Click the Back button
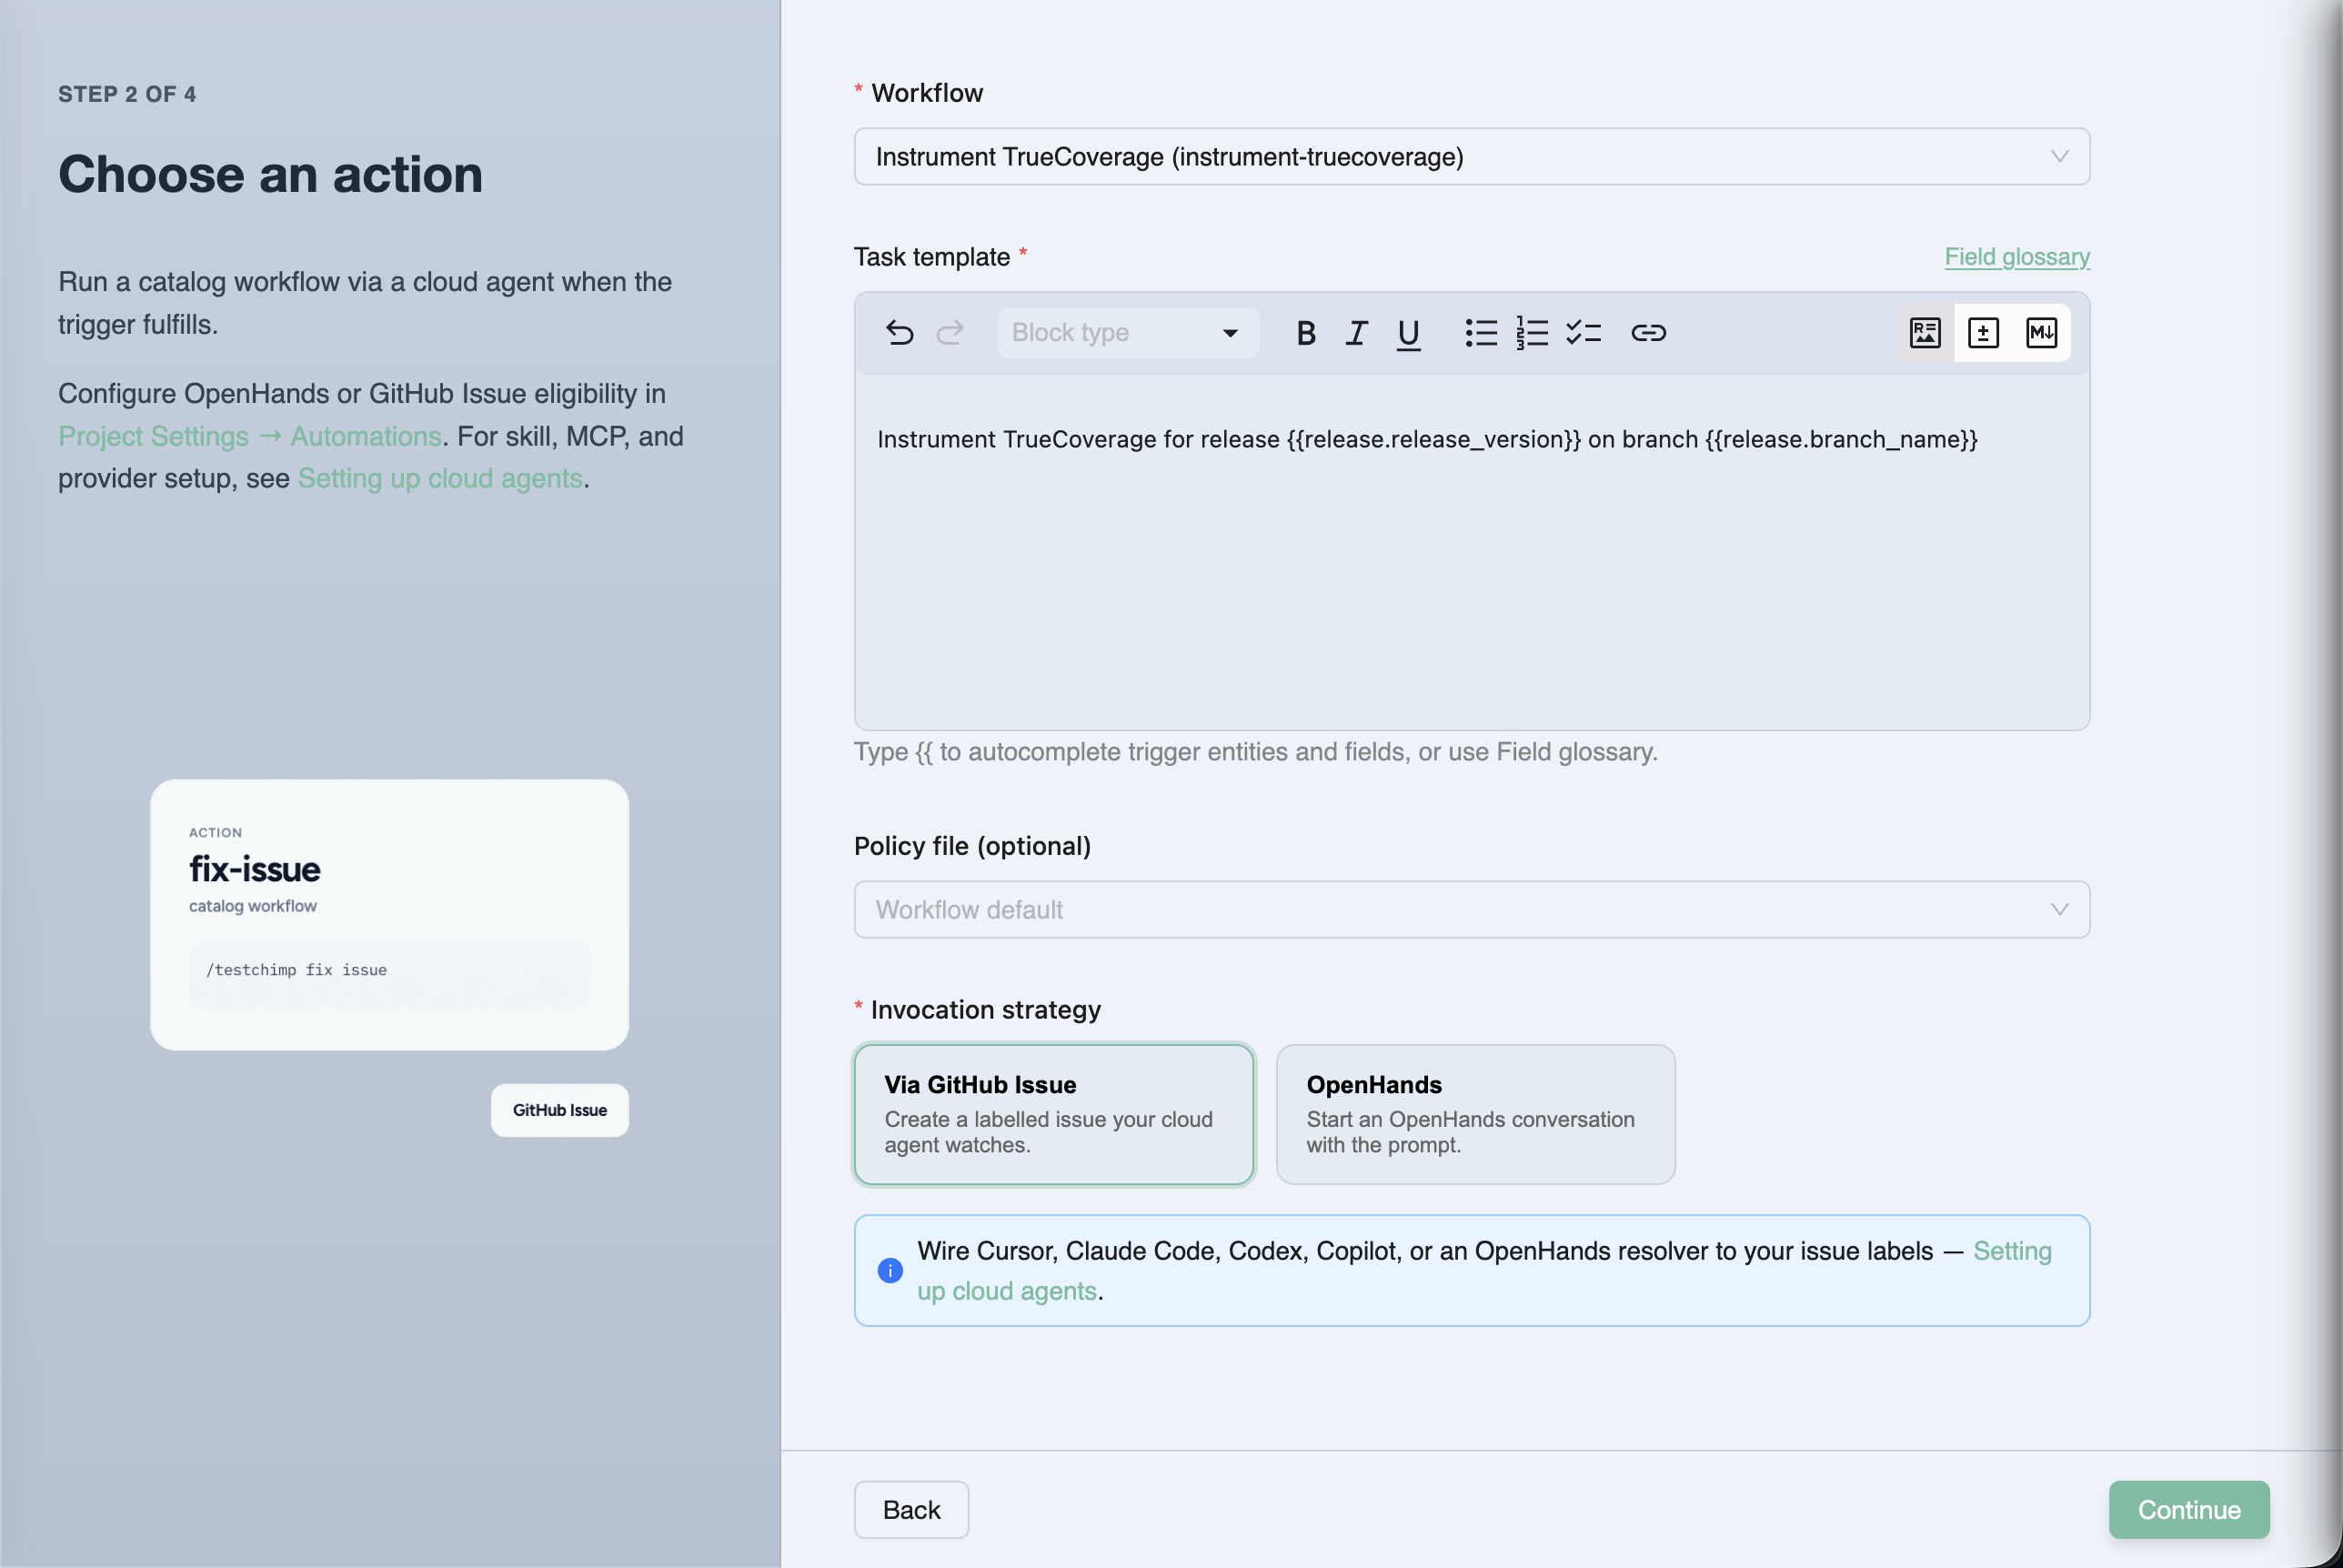Screen dimensions: 2343x1568 coord(911,1510)
